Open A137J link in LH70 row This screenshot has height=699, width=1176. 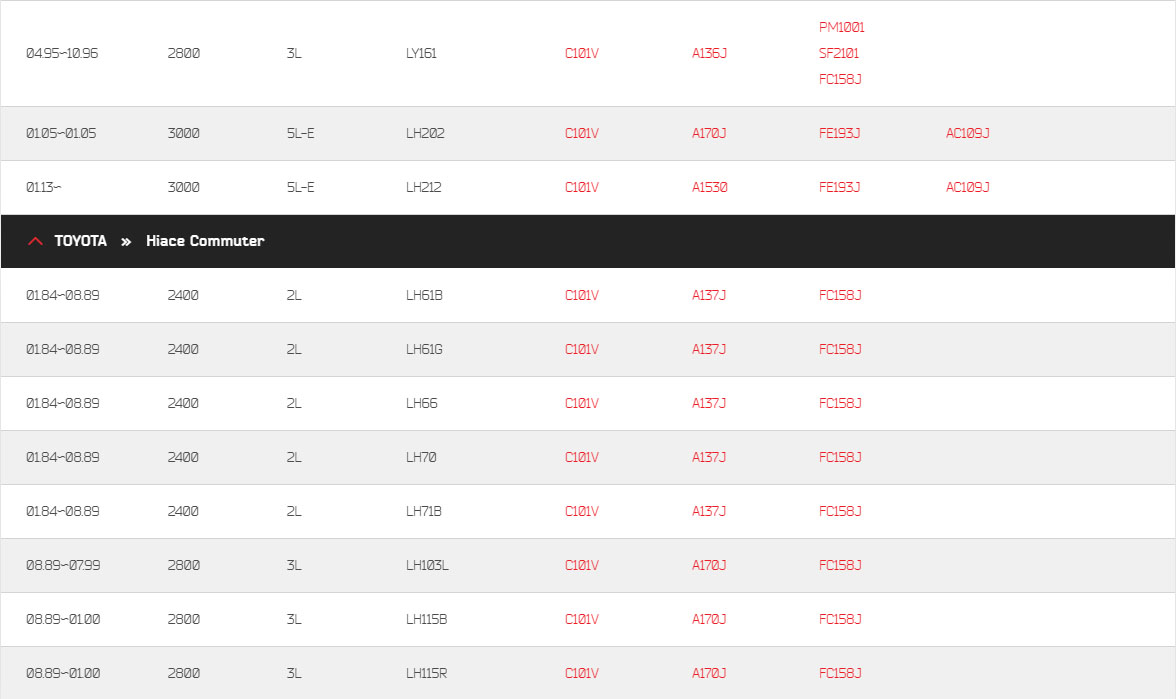709,457
